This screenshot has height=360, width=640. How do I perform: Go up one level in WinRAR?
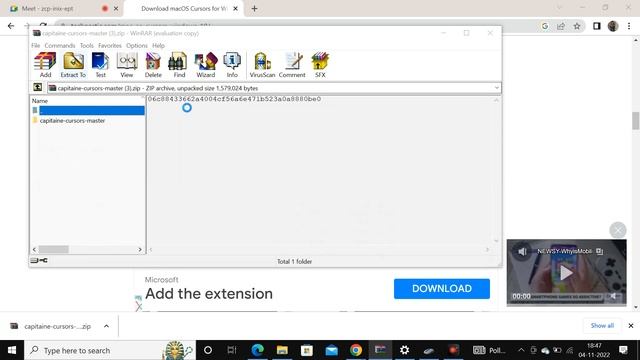coord(38,87)
